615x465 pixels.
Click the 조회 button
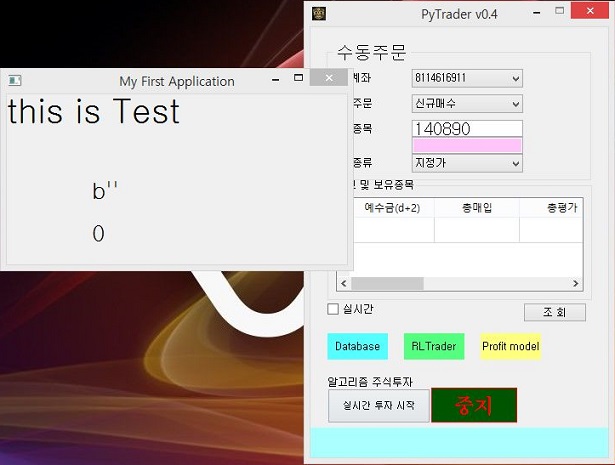(555, 312)
